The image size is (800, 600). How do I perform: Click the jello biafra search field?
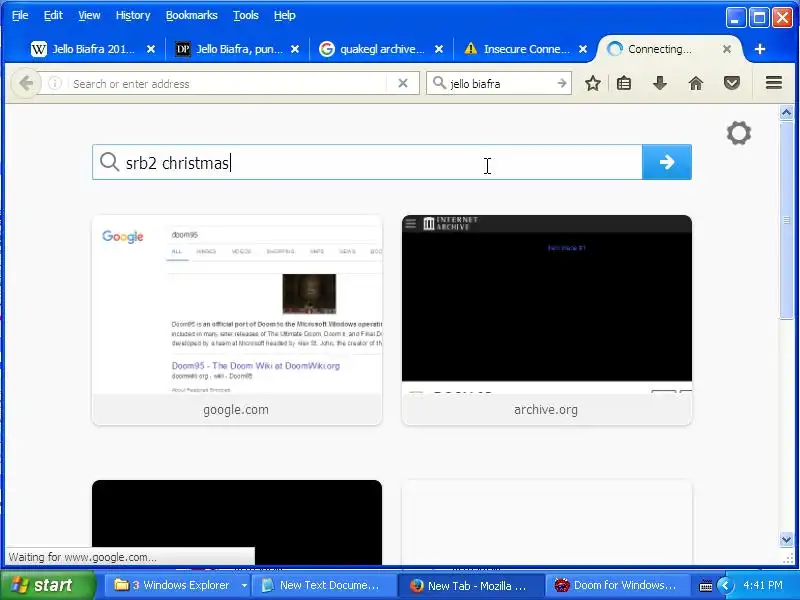tap(500, 83)
